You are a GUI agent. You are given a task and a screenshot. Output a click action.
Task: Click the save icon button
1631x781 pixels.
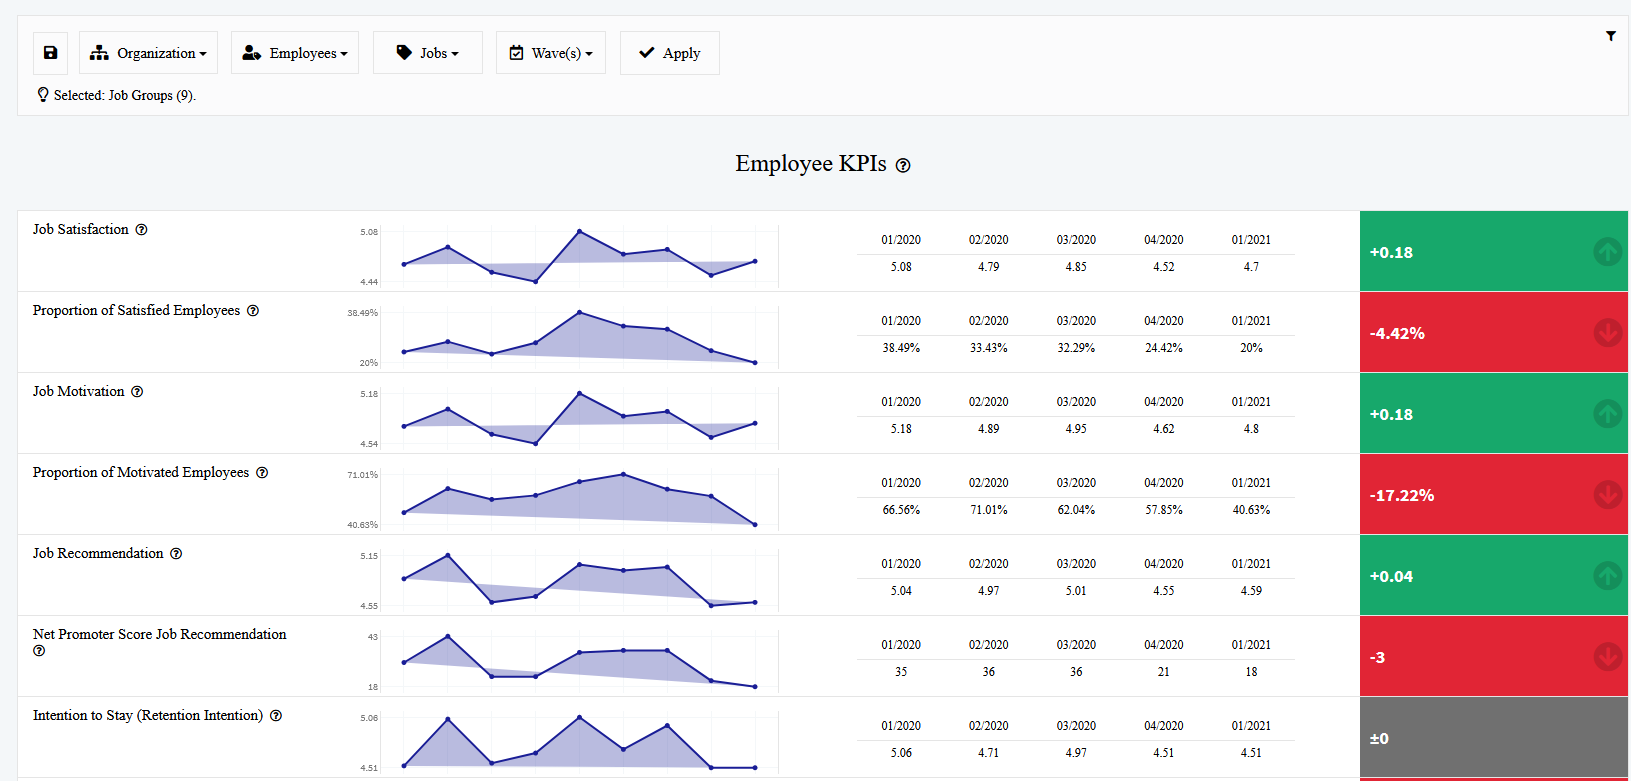point(50,53)
